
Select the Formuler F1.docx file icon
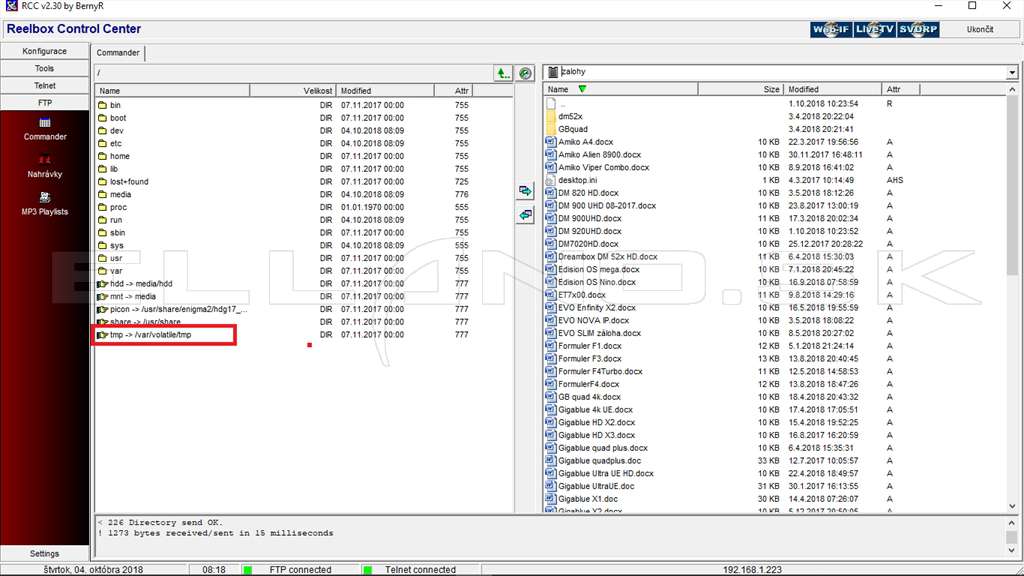click(x=551, y=345)
